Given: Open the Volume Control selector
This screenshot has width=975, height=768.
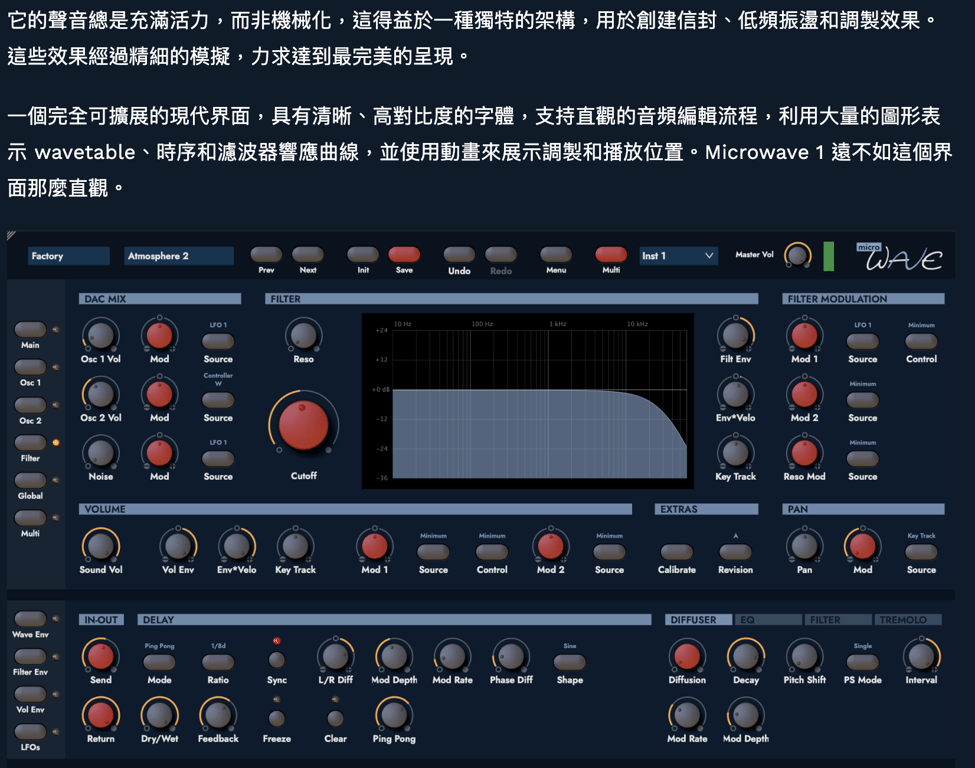Looking at the screenshot, I should pos(492,552).
